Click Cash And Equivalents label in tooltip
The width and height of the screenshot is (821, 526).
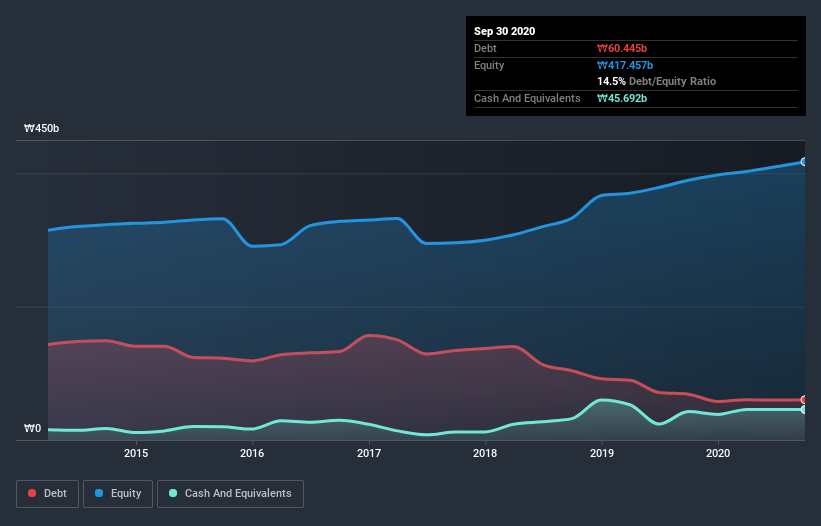click(527, 98)
